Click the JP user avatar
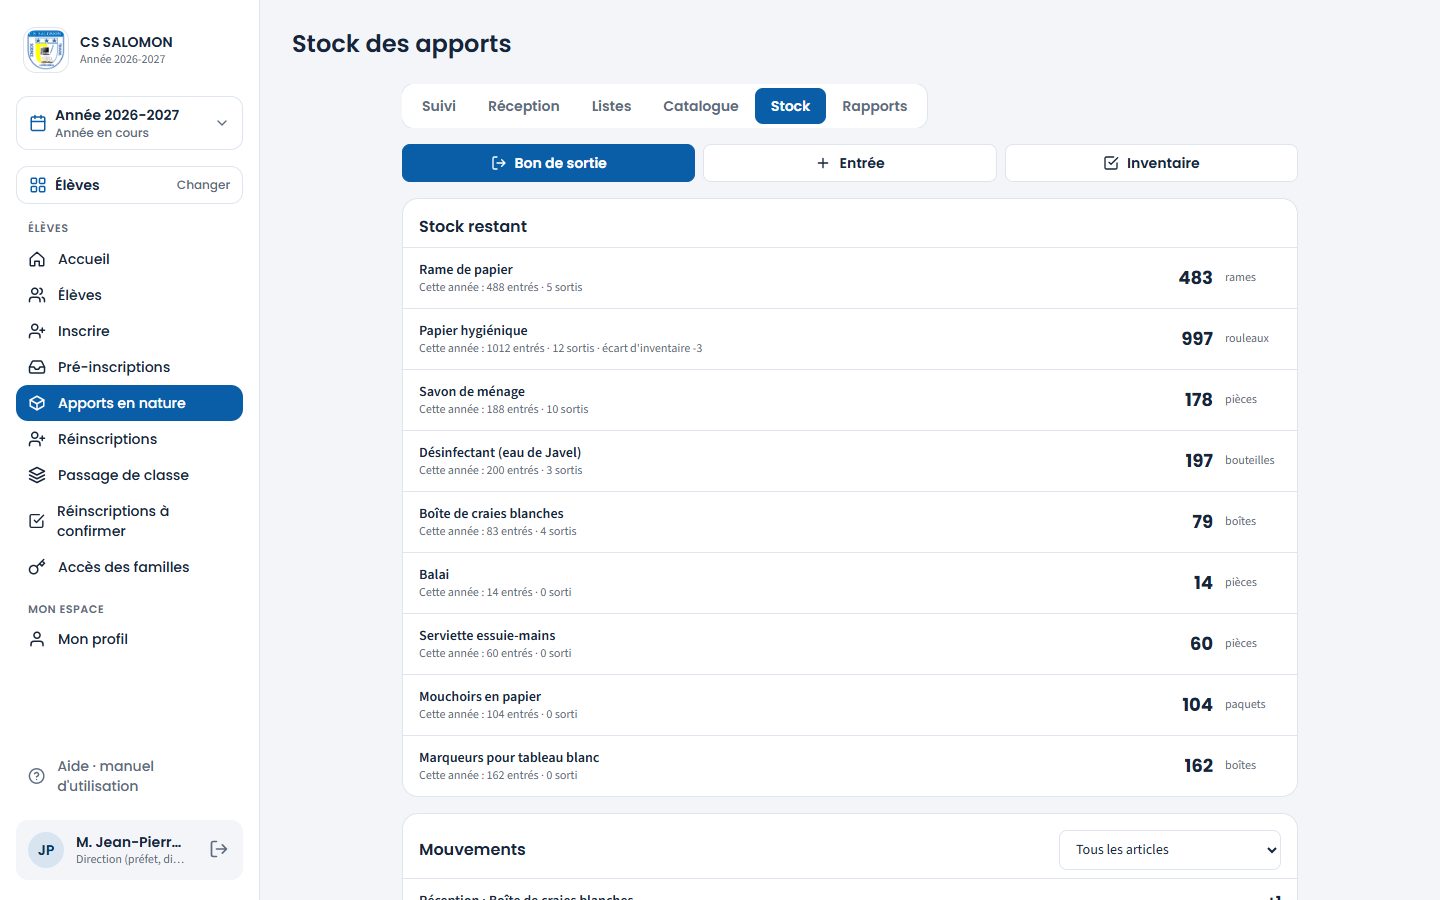The image size is (1440, 900). click(46, 850)
